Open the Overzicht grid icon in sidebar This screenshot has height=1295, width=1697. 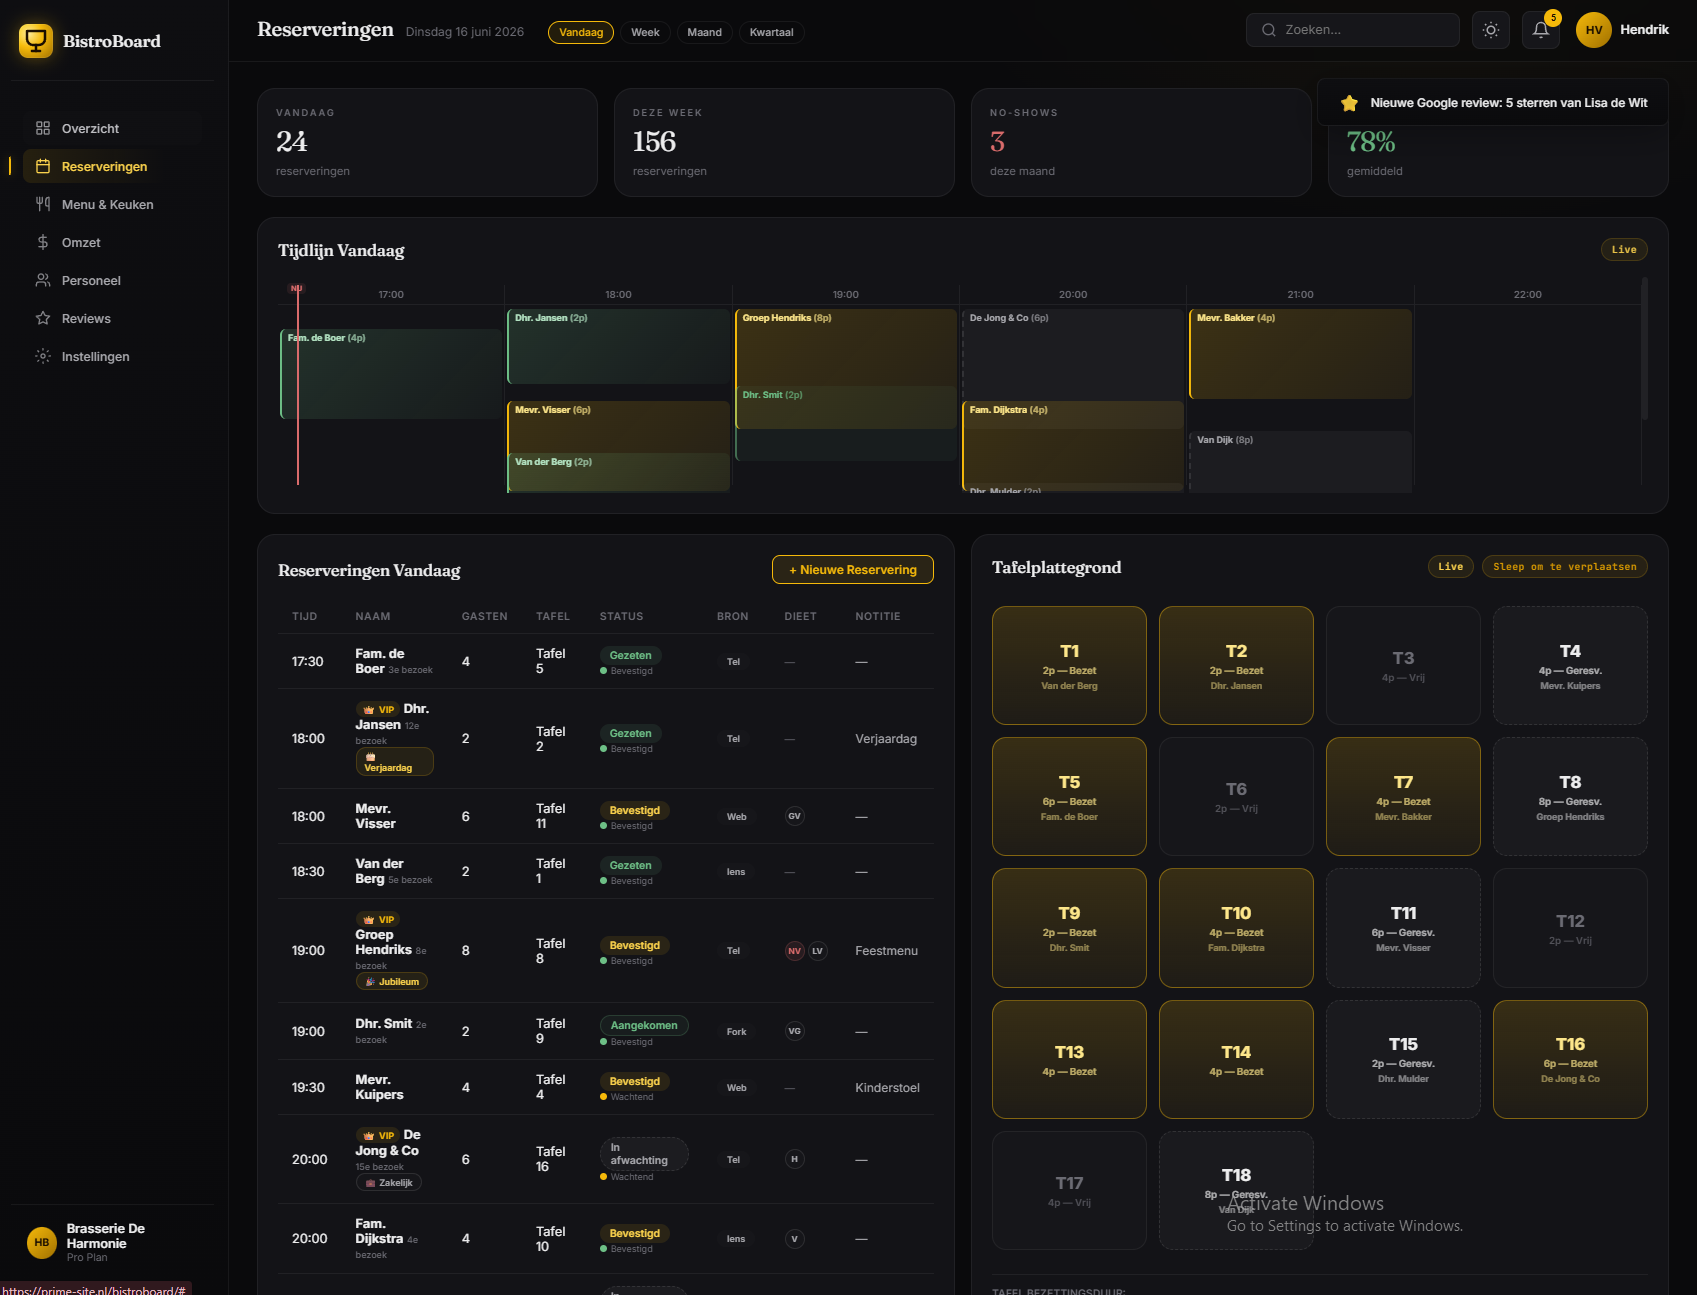click(43, 128)
